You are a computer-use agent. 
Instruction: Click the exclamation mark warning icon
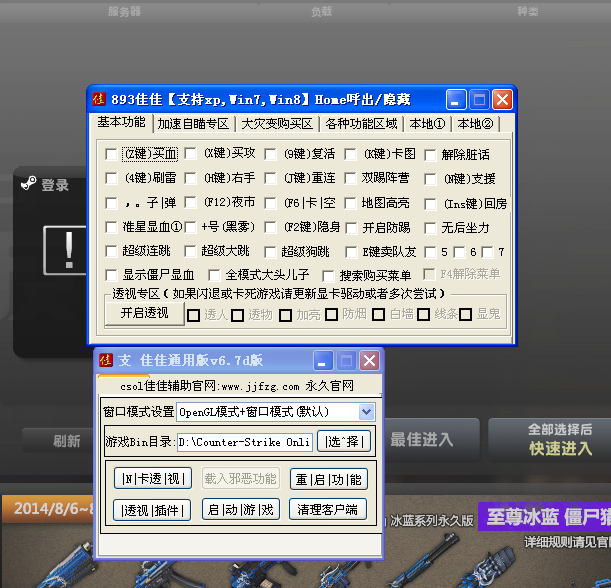tap(68, 247)
